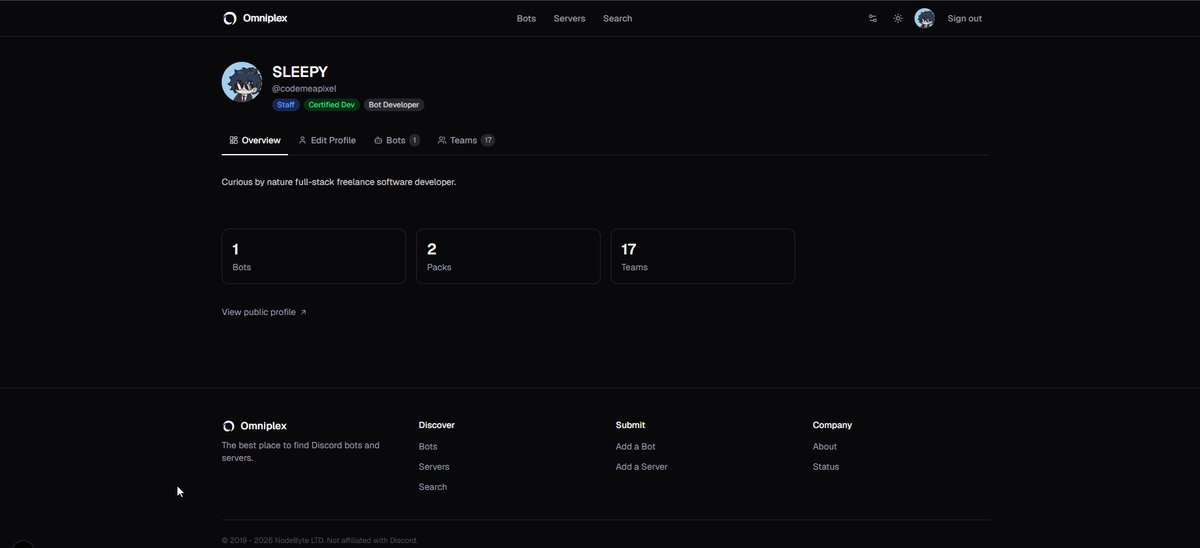Open the Search navigation link

[617, 18]
